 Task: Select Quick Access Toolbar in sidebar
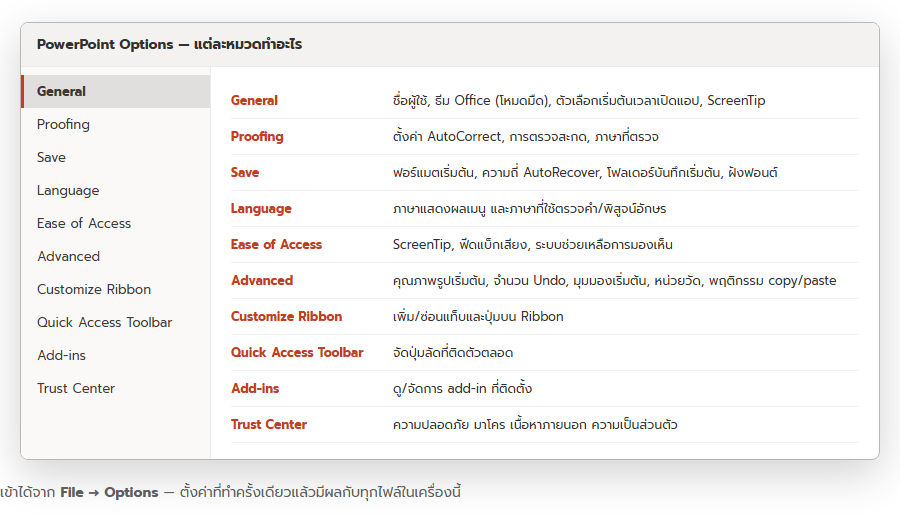click(116, 322)
